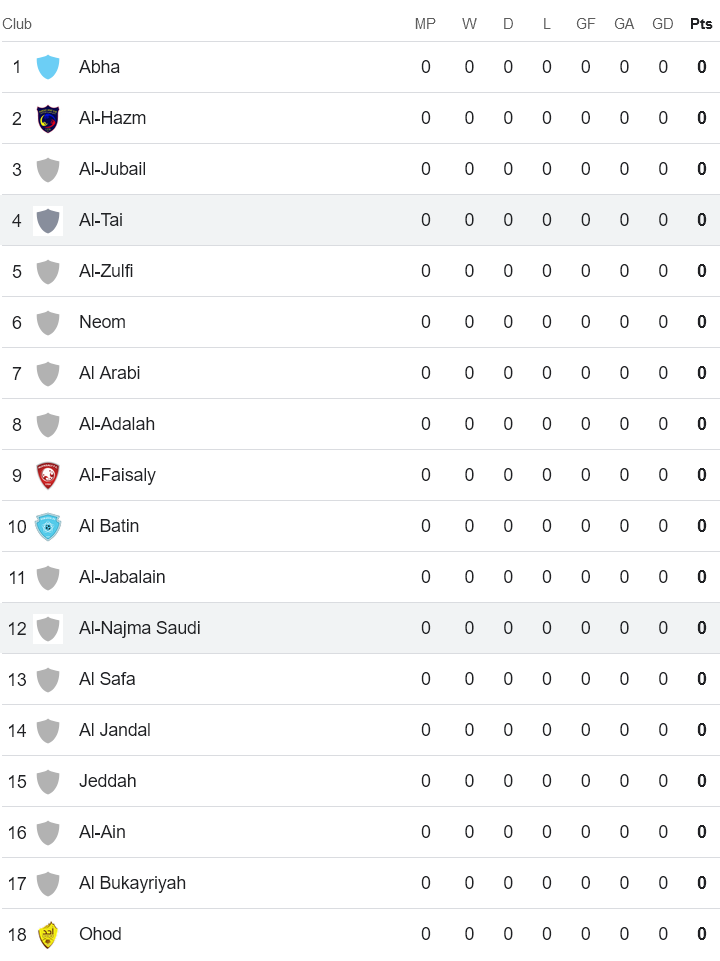720x961 pixels.
Task: Click the Abha club crest icon
Action: (48, 67)
